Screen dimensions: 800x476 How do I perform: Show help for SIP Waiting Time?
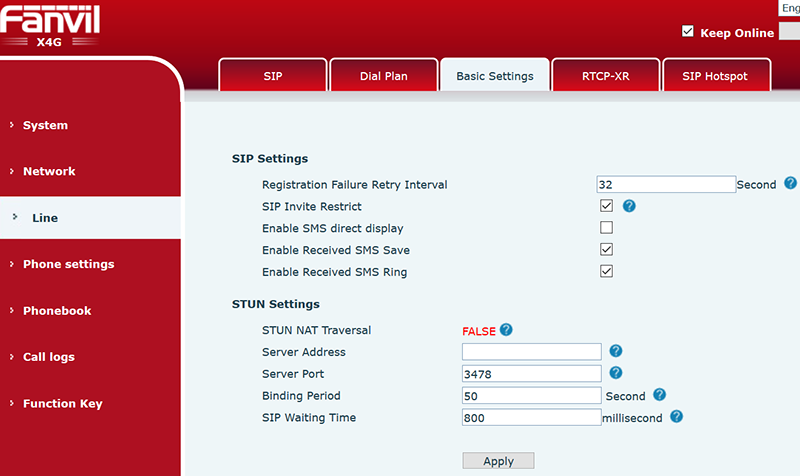[677, 416]
